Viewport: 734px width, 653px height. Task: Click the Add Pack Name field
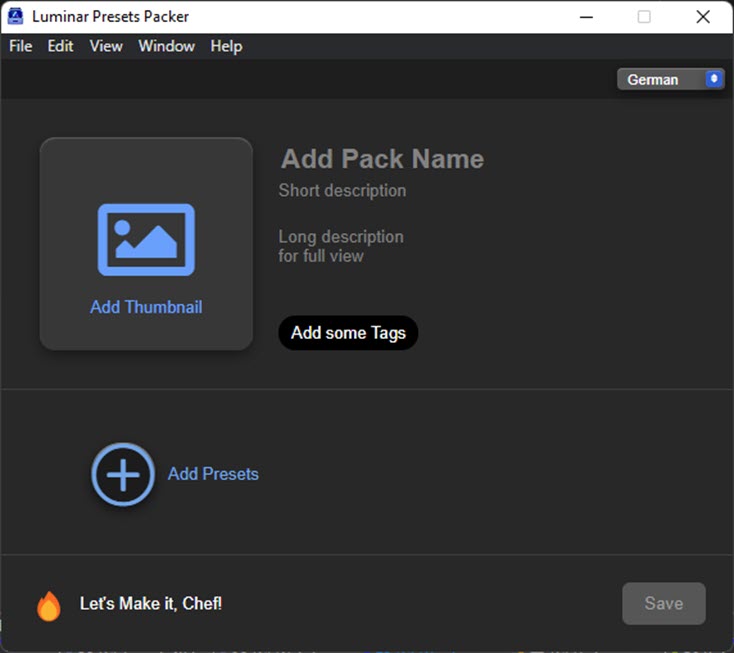click(382, 159)
